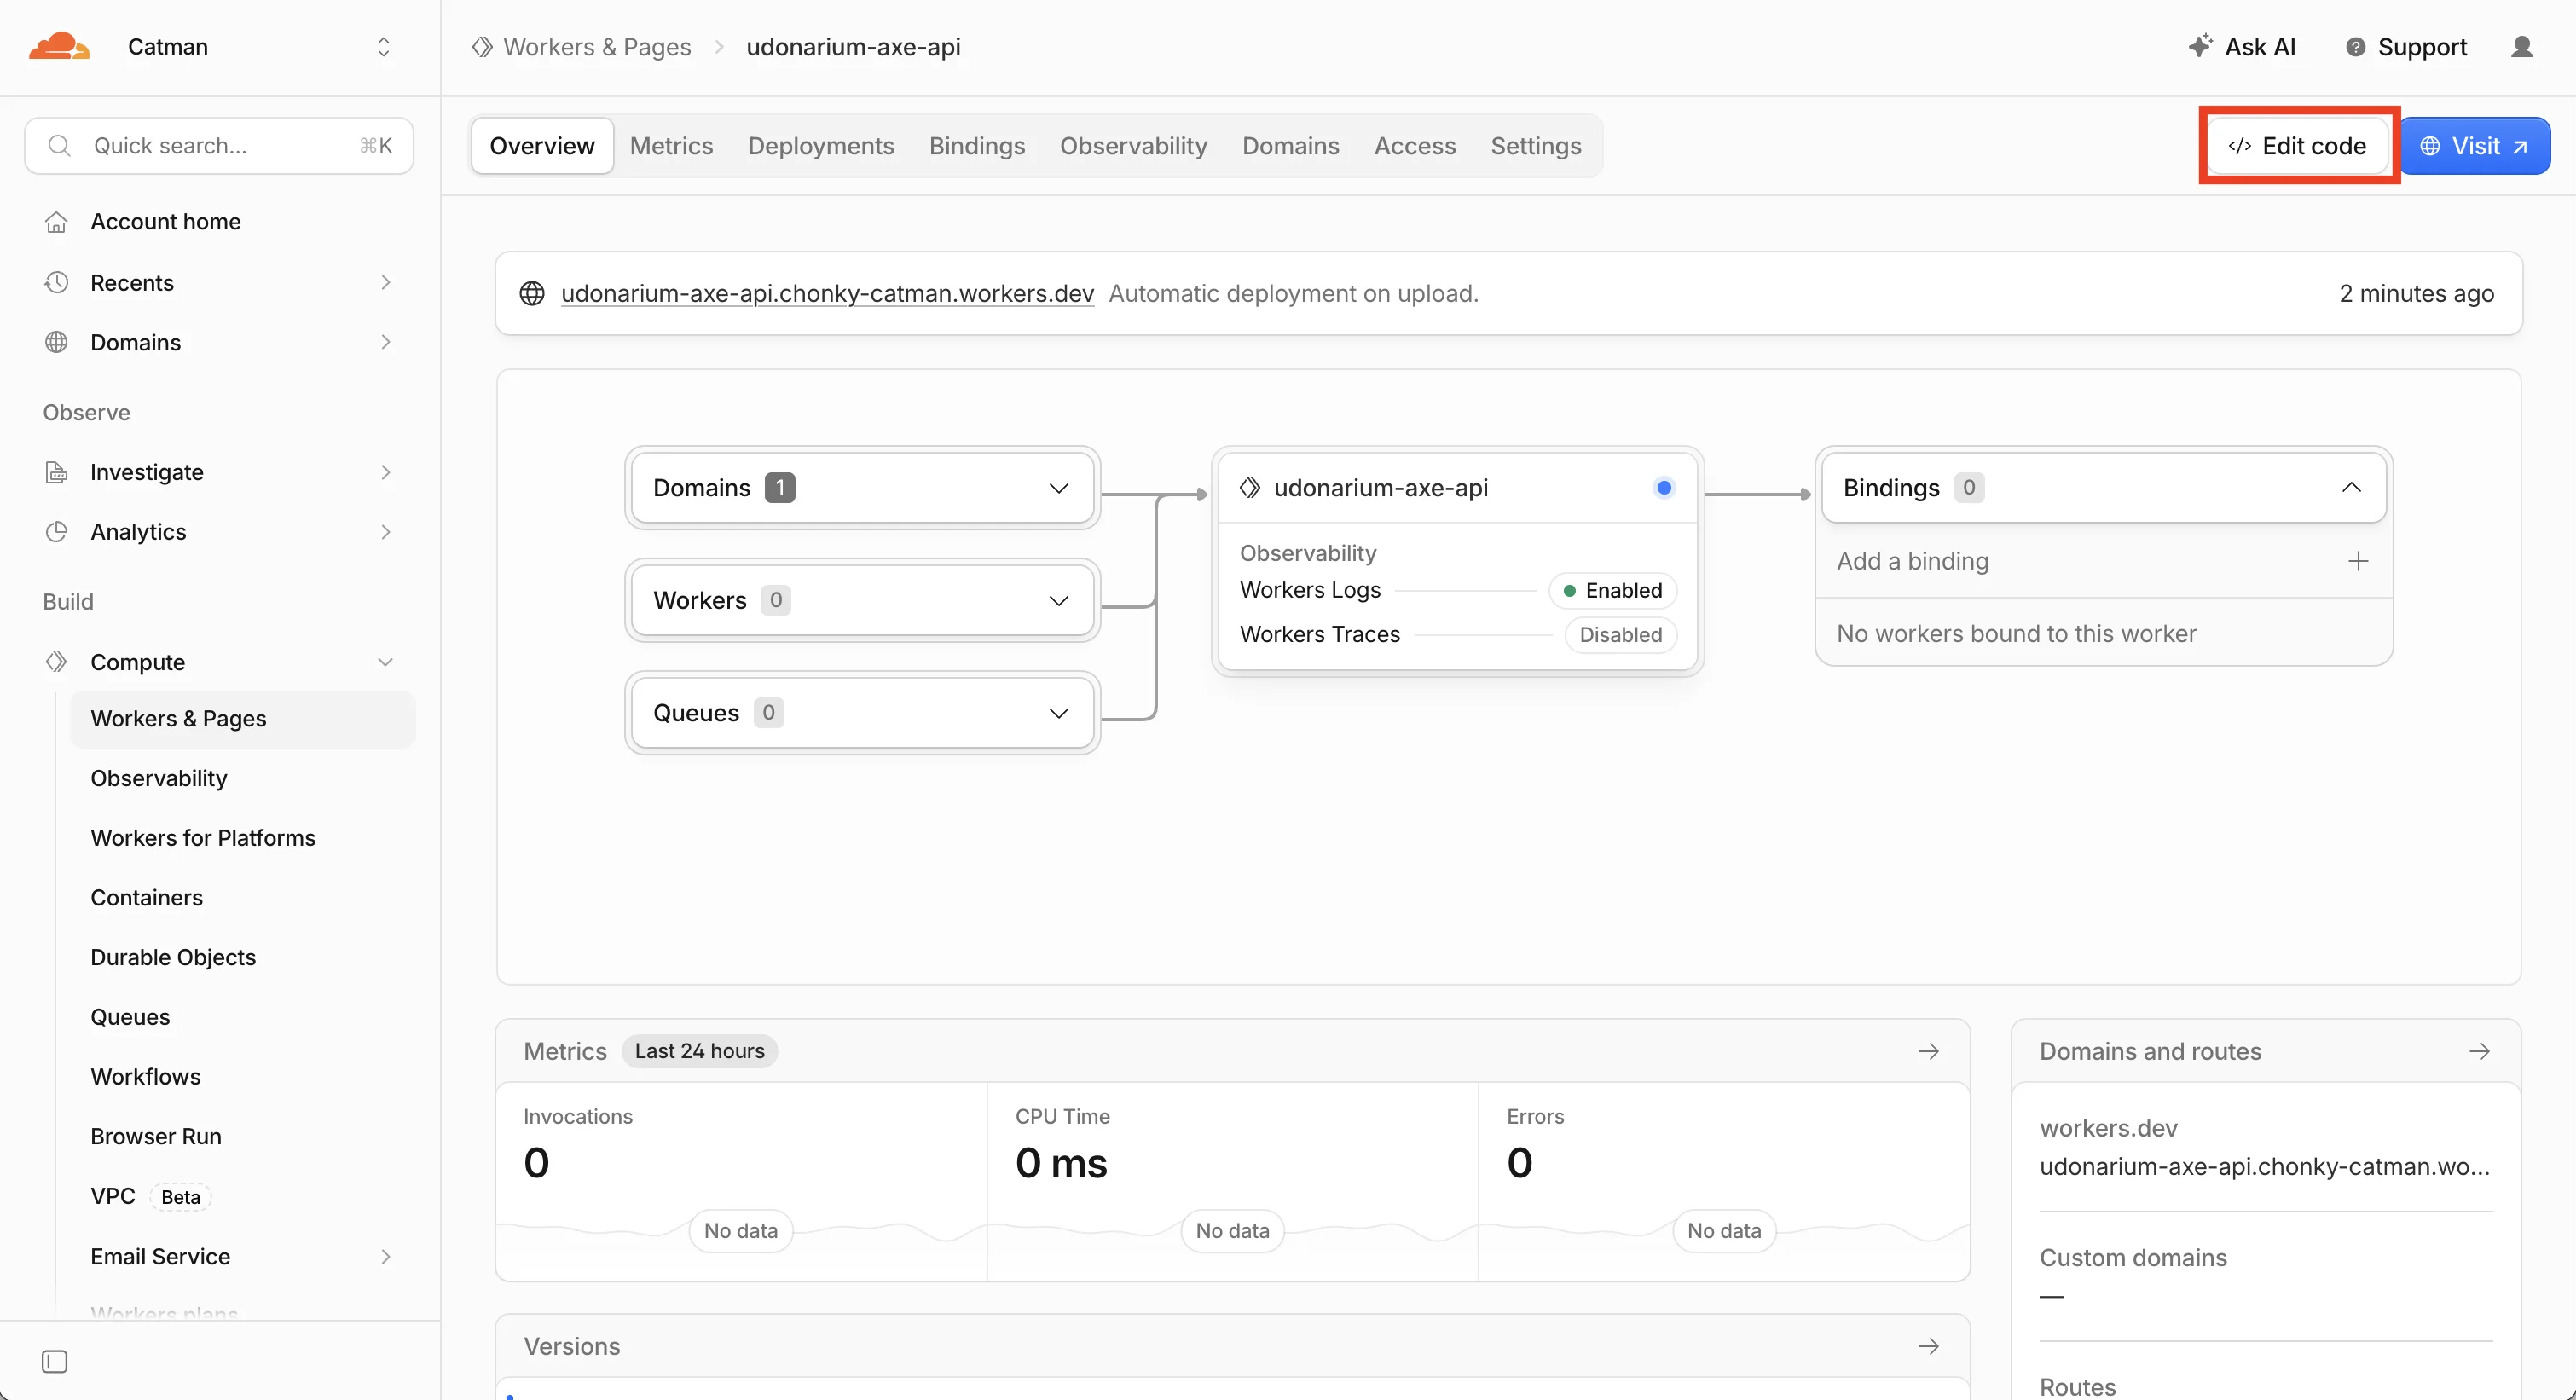Open the user profile icon
The width and height of the screenshot is (2576, 1400).
tap(2522, 47)
